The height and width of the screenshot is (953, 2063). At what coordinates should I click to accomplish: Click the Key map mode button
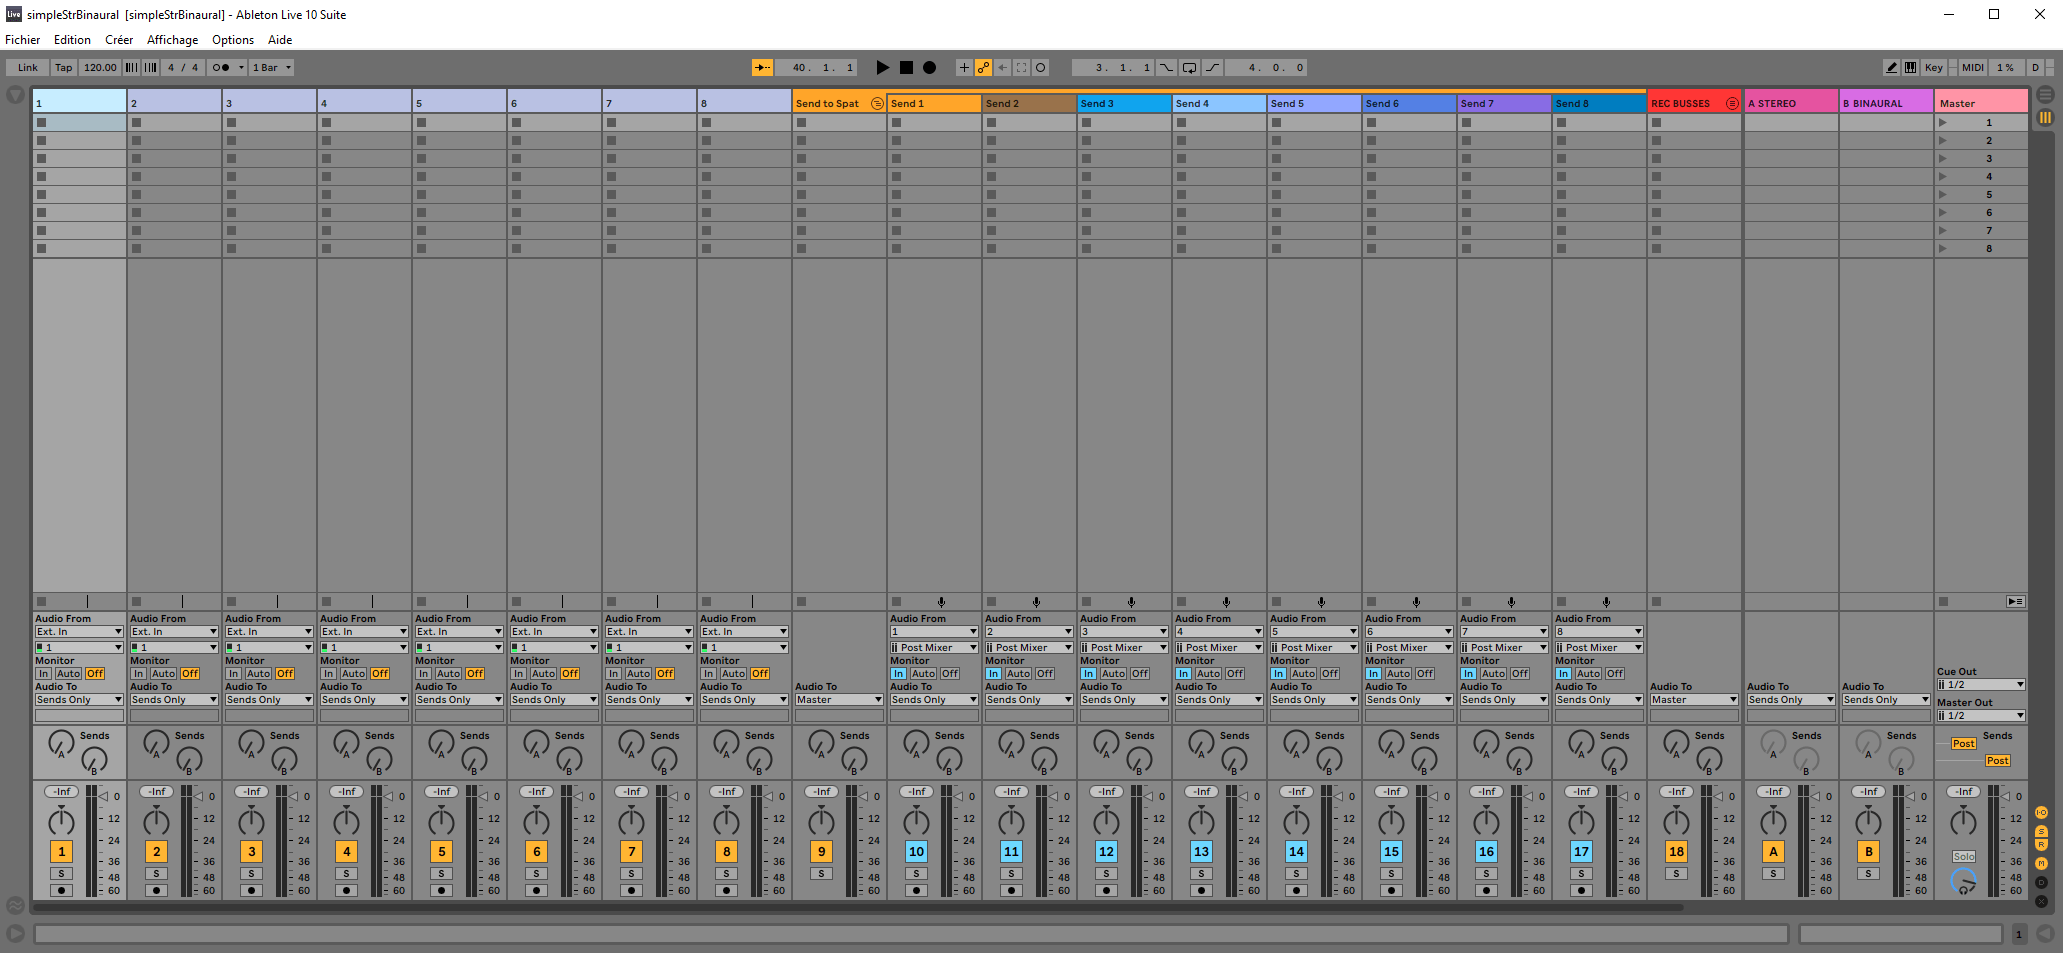tap(1934, 68)
